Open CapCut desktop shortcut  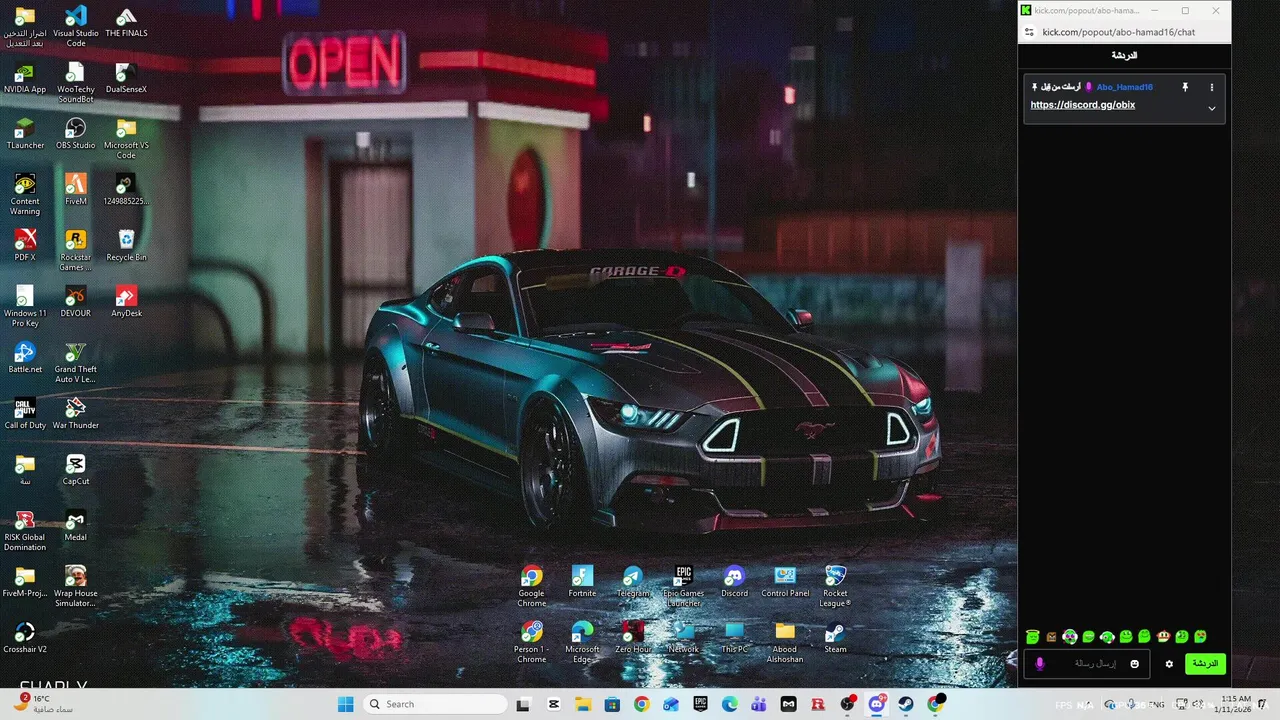tap(76, 470)
